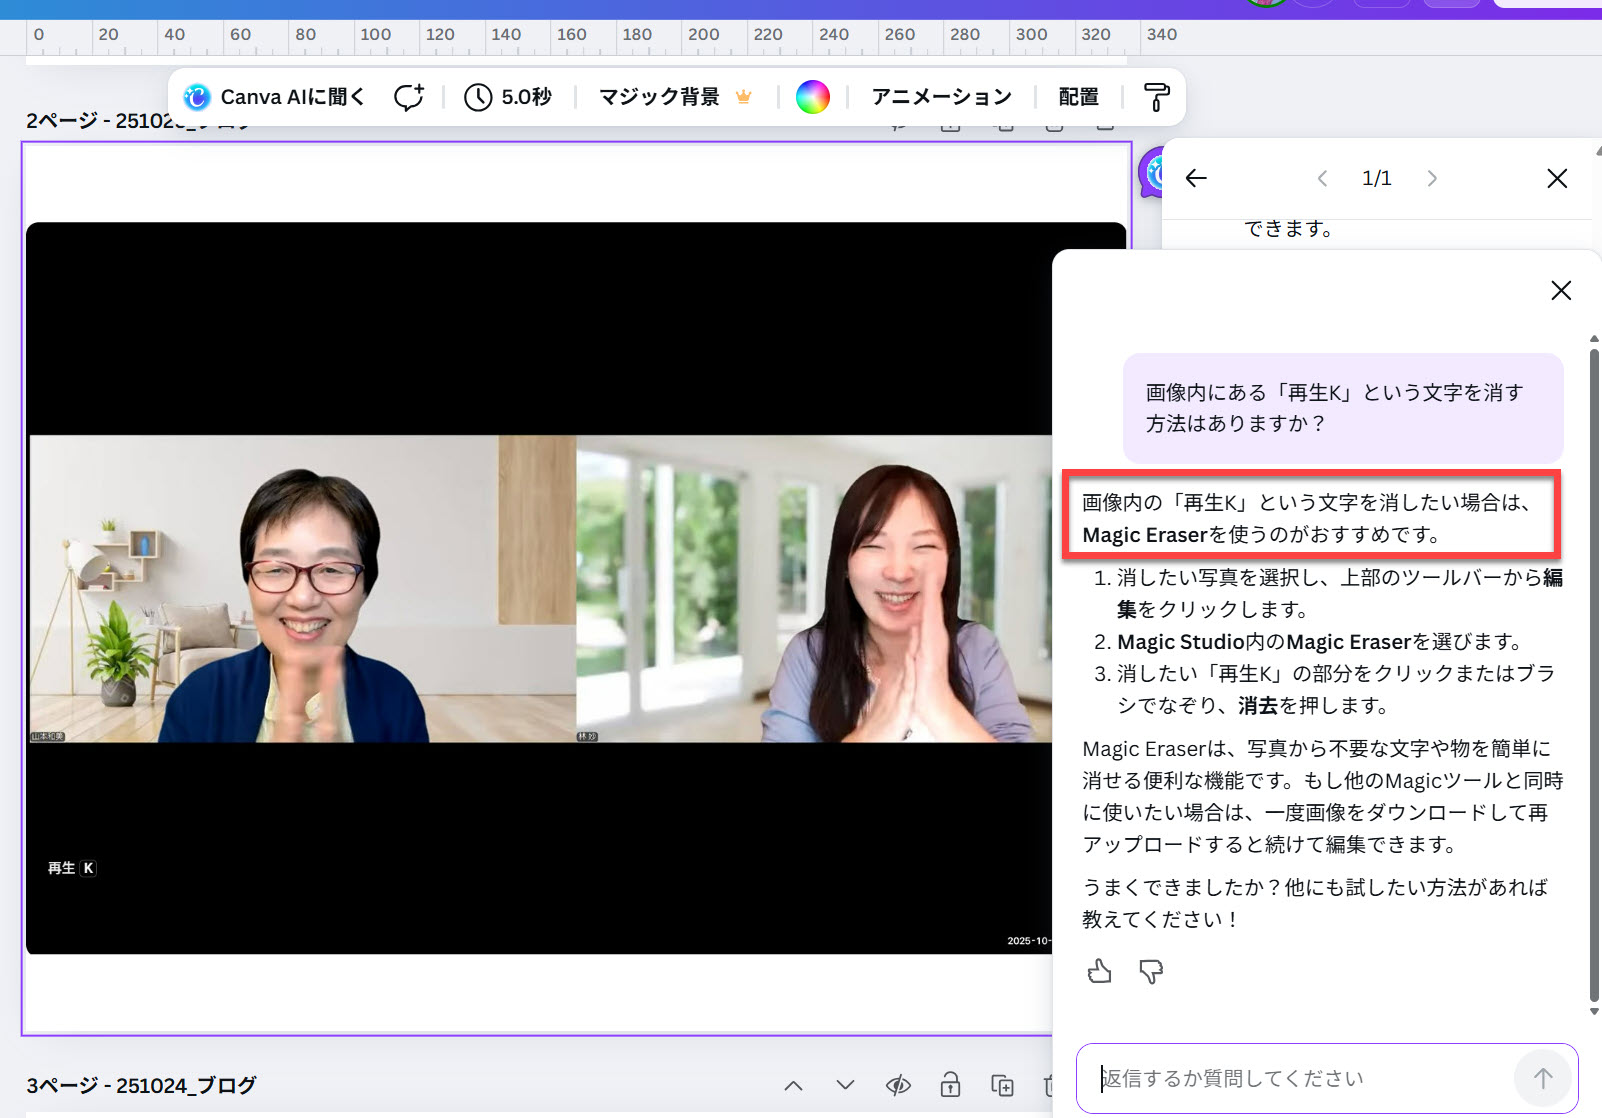
Task: Go to previous comment with left chevron
Action: pos(1322,178)
